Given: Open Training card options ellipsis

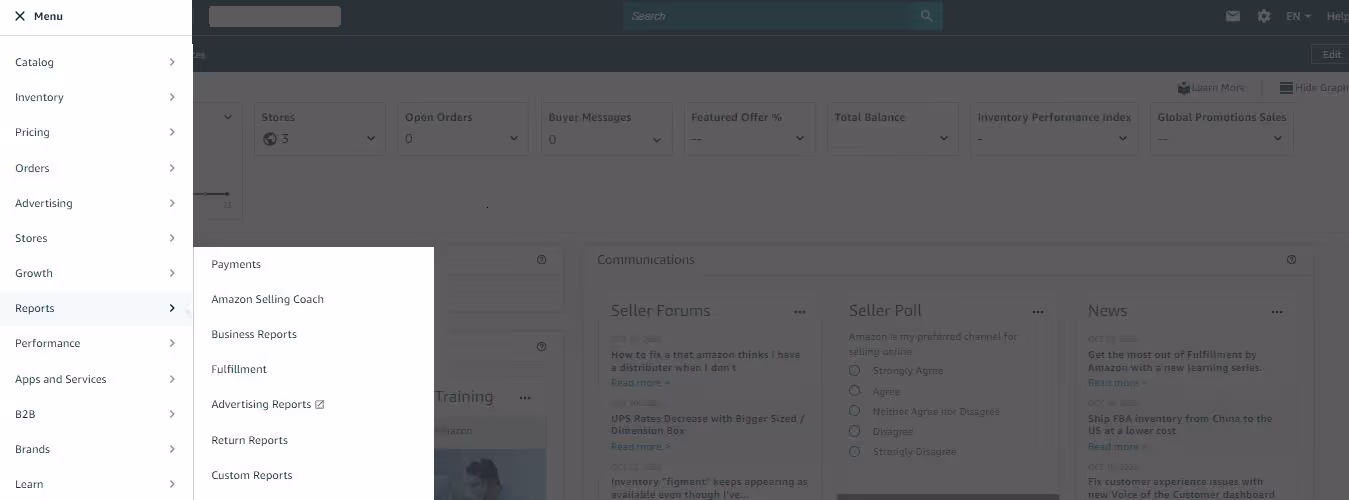Looking at the screenshot, I should [x=525, y=398].
